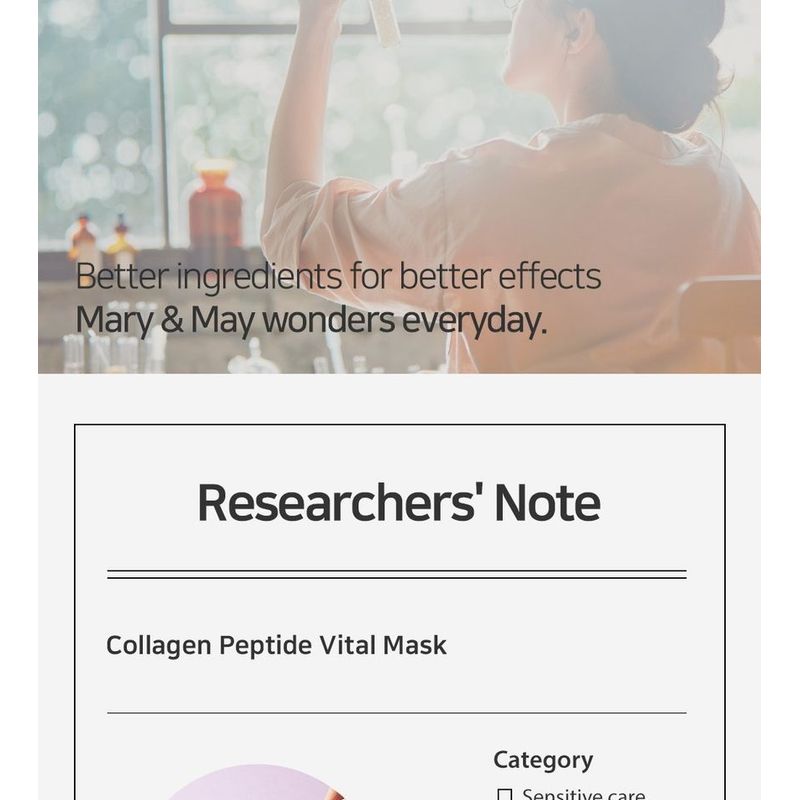Image resolution: width=800 pixels, height=800 pixels.
Task: Click the Researchers' Note heading
Action: [399, 502]
